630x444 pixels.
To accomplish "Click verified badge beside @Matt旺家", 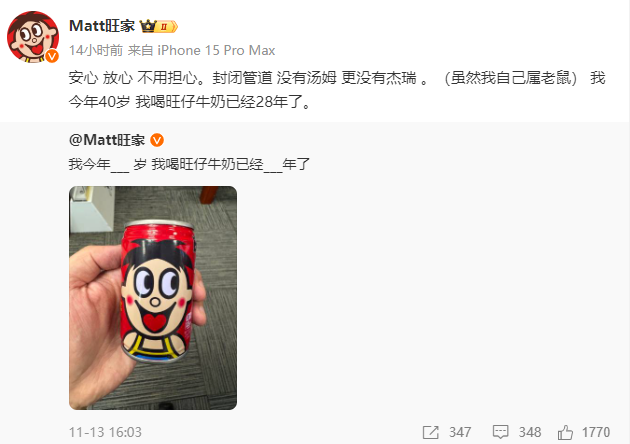I will 157,140.
